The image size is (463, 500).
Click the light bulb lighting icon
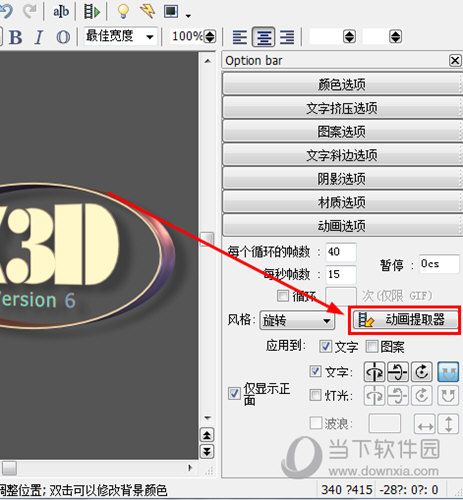point(123,11)
